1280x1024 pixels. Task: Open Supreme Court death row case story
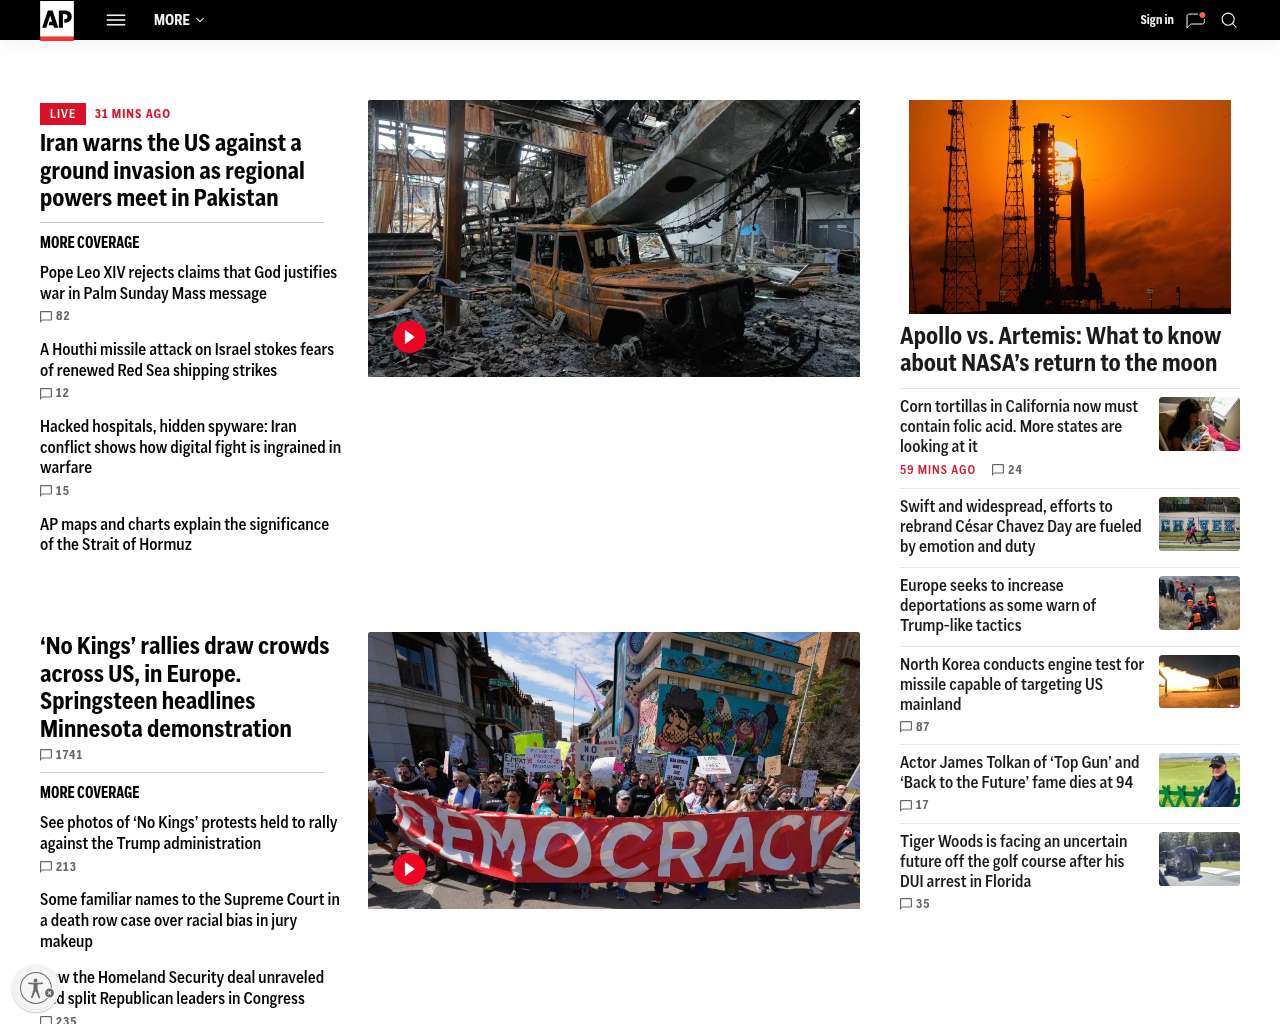pos(190,920)
